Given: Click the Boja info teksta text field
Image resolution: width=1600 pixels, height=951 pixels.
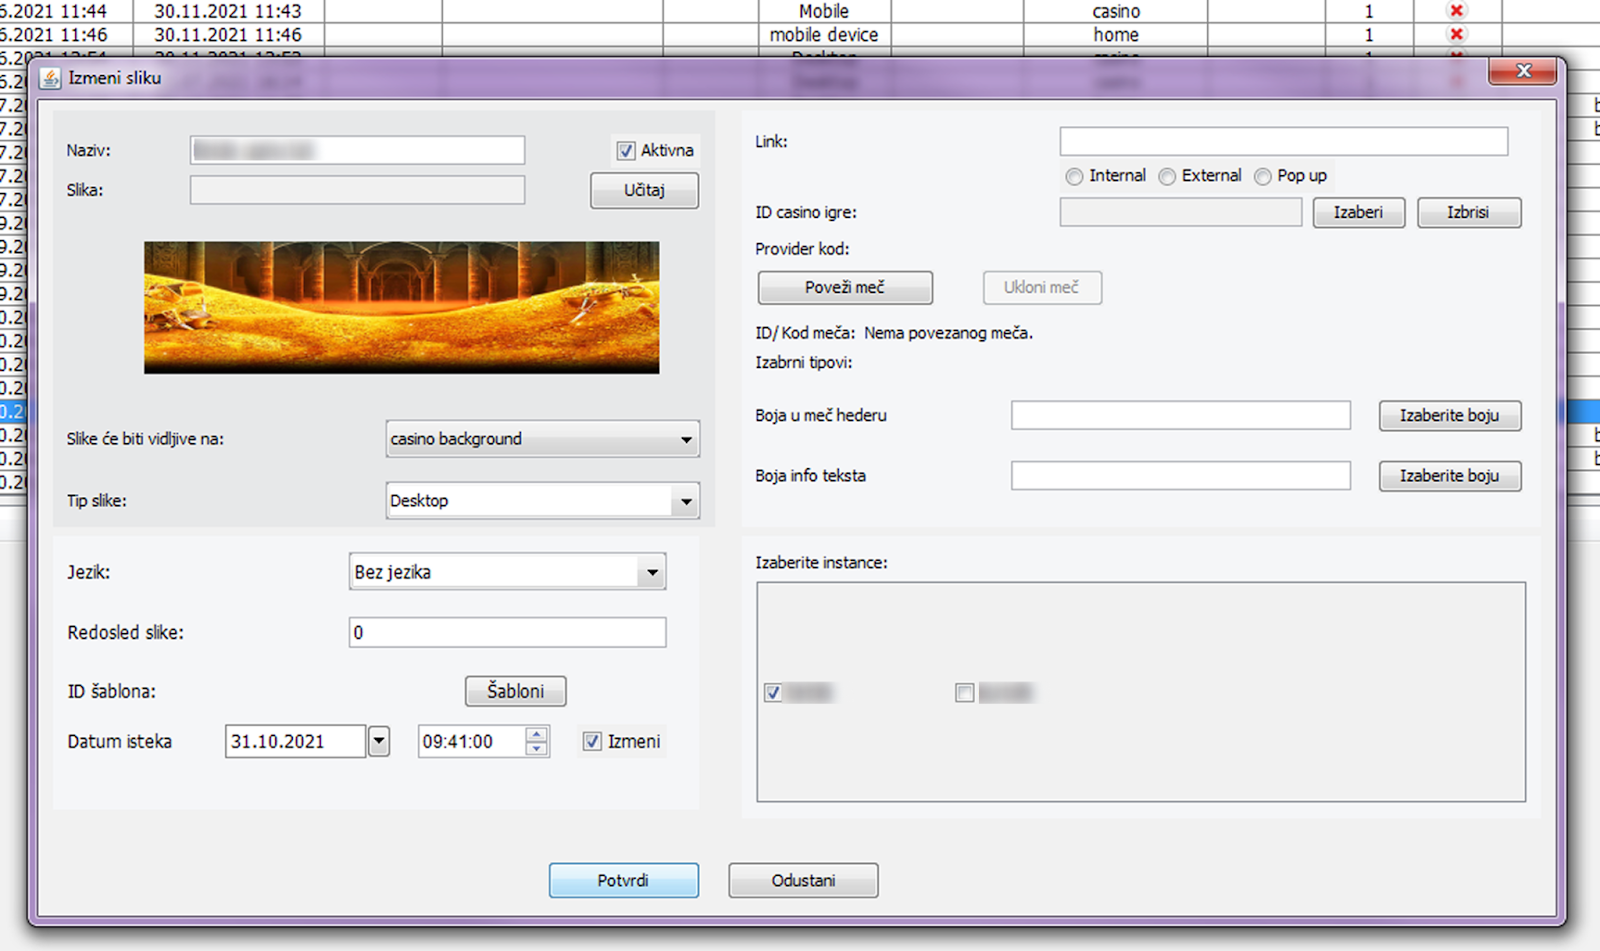Looking at the screenshot, I should [x=1181, y=476].
